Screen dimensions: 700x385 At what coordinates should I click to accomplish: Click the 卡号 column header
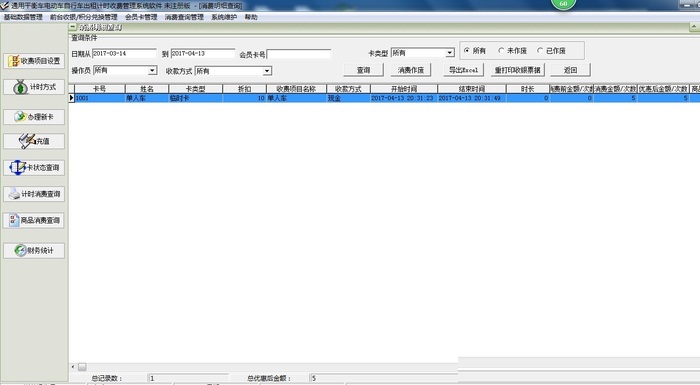click(100, 89)
